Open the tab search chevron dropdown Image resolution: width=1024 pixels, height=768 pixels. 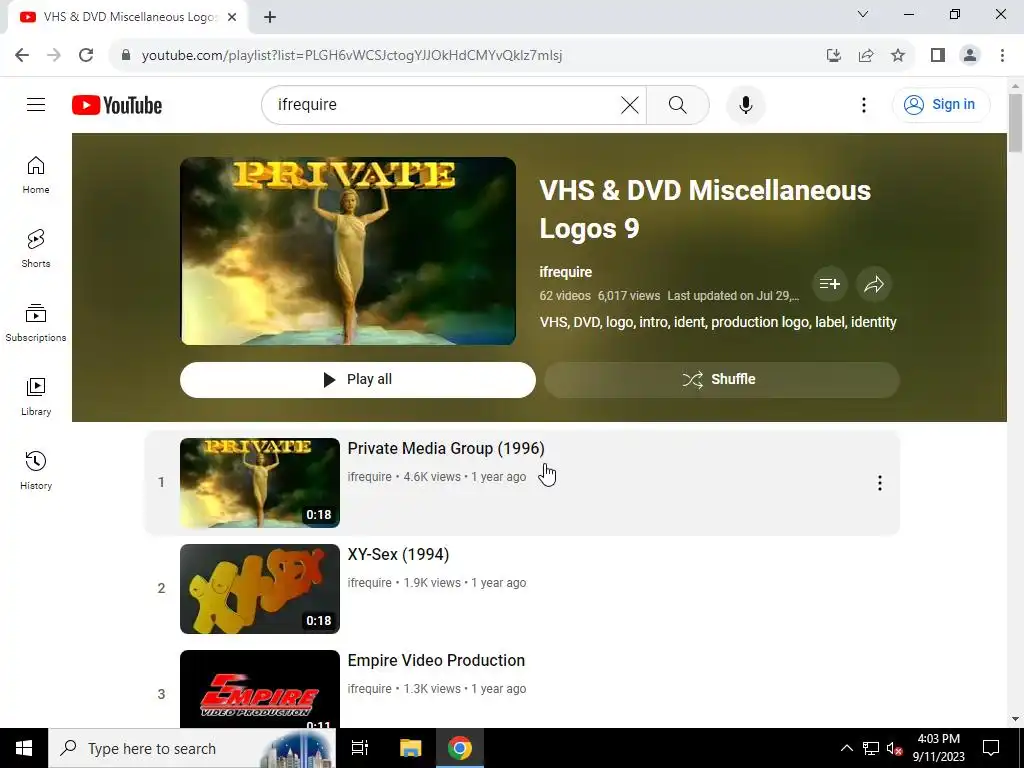[863, 14]
